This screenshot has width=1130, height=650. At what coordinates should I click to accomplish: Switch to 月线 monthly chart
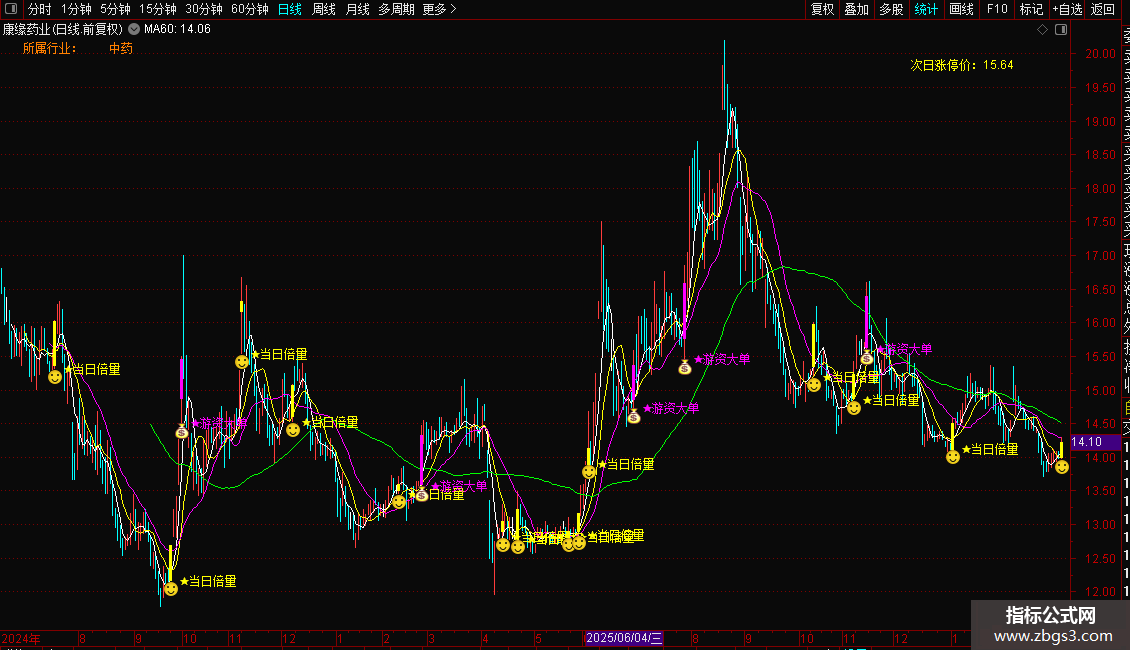pos(357,9)
